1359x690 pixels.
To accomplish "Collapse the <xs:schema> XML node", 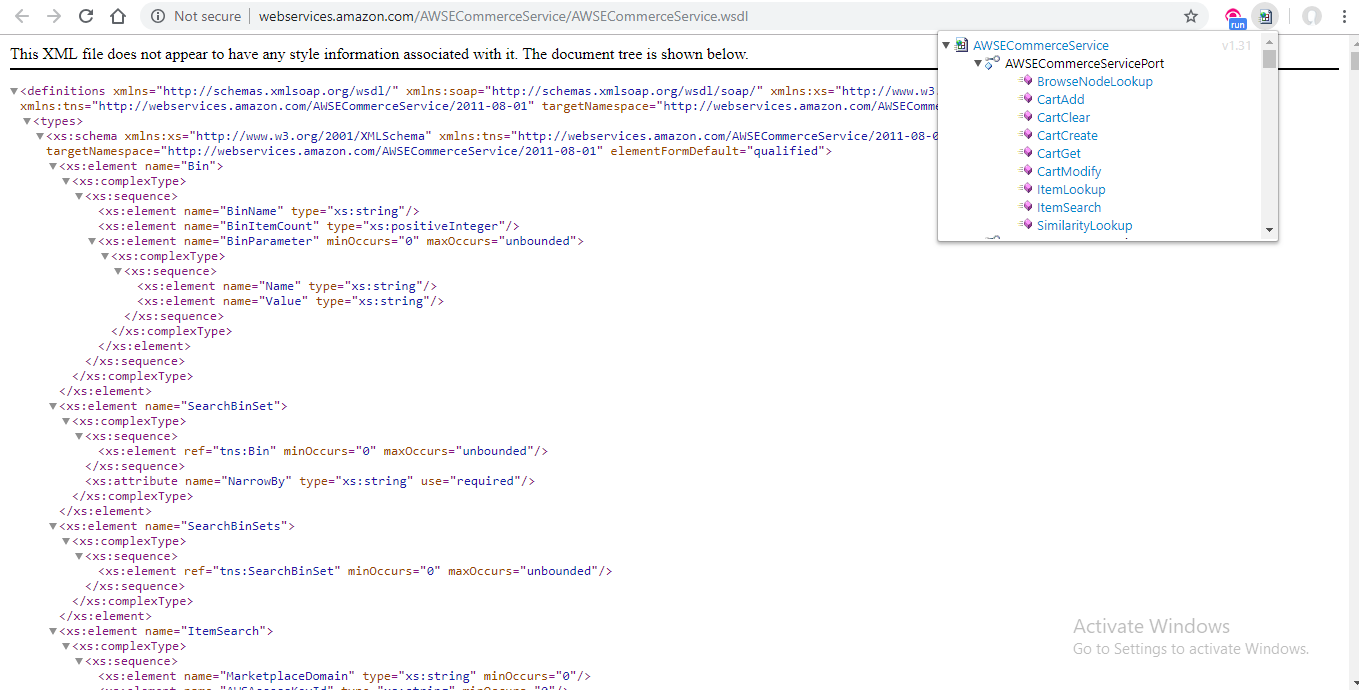I will coord(41,136).
